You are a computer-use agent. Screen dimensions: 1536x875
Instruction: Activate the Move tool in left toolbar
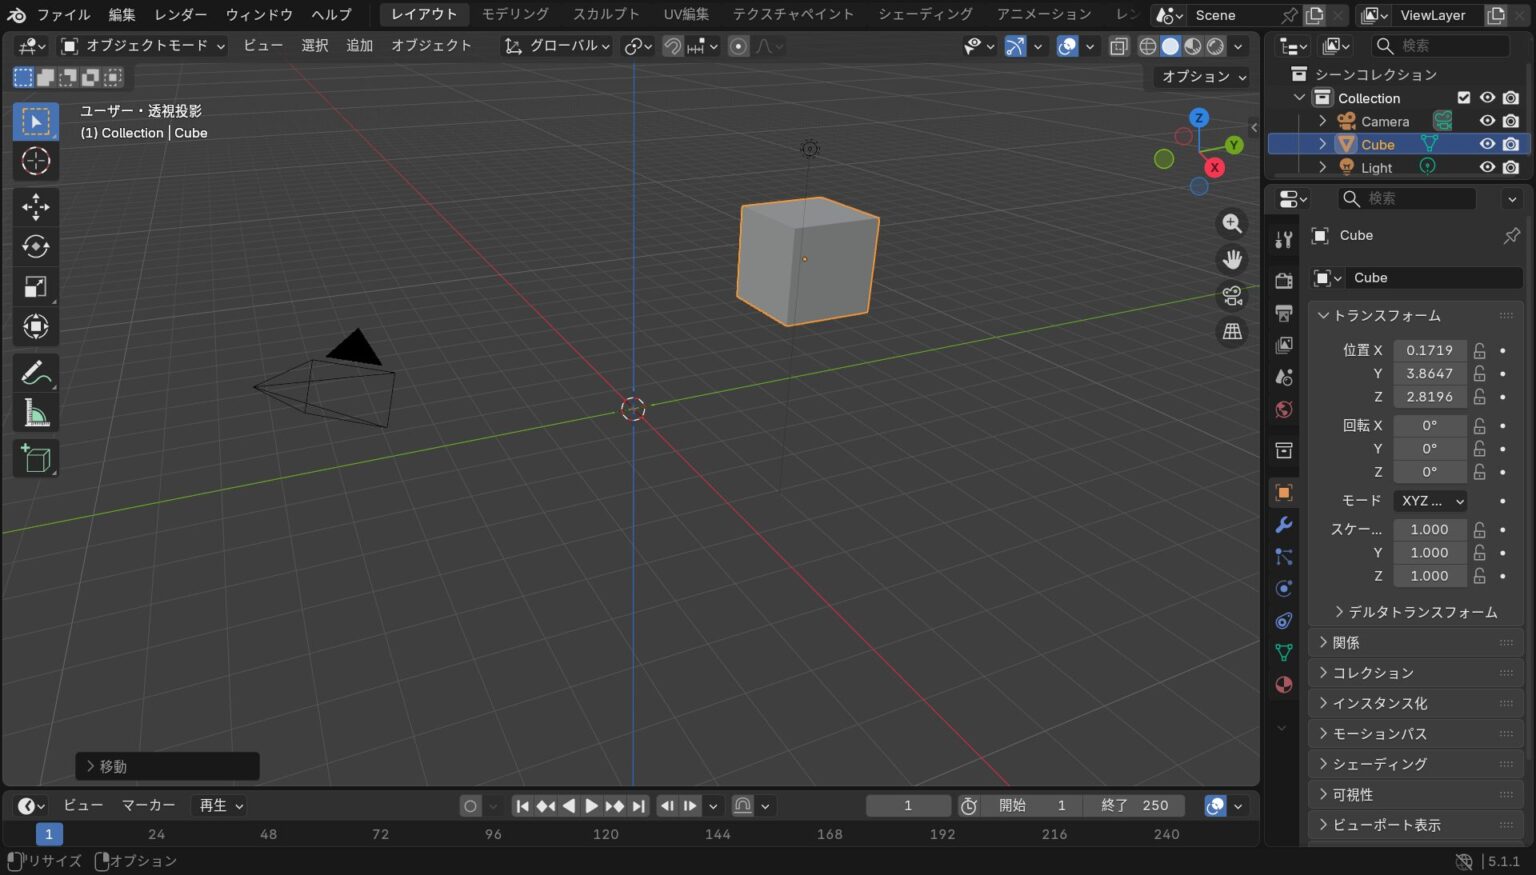36,206
